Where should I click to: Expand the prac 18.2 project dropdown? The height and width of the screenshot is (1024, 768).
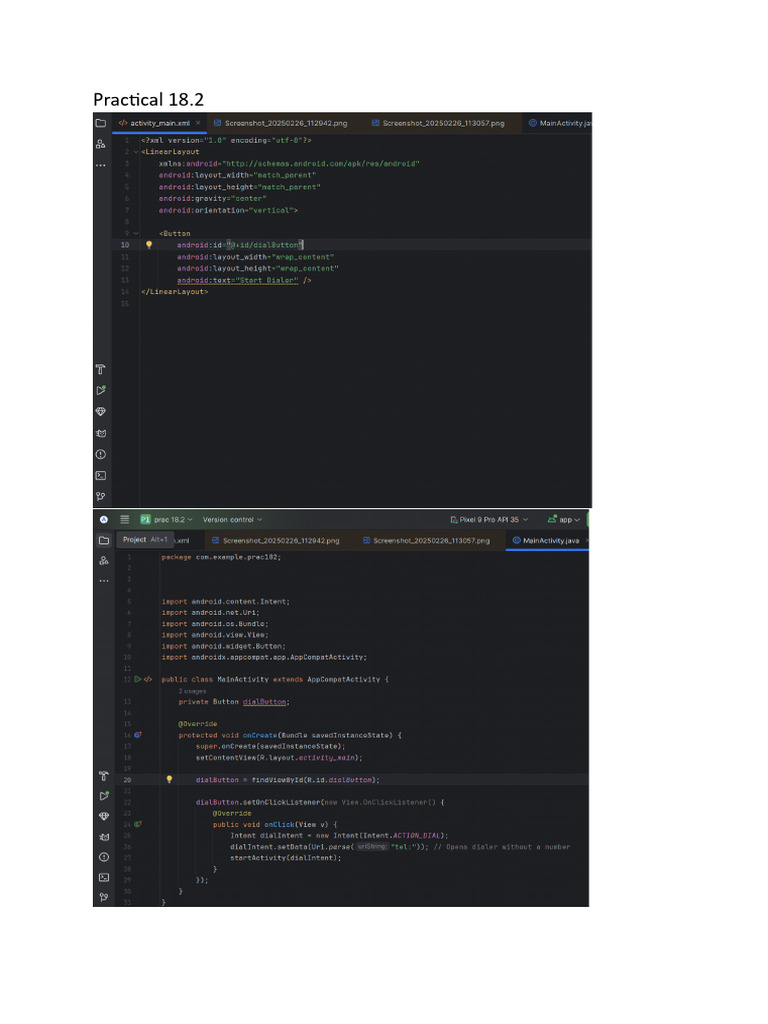tap(167, 520)
